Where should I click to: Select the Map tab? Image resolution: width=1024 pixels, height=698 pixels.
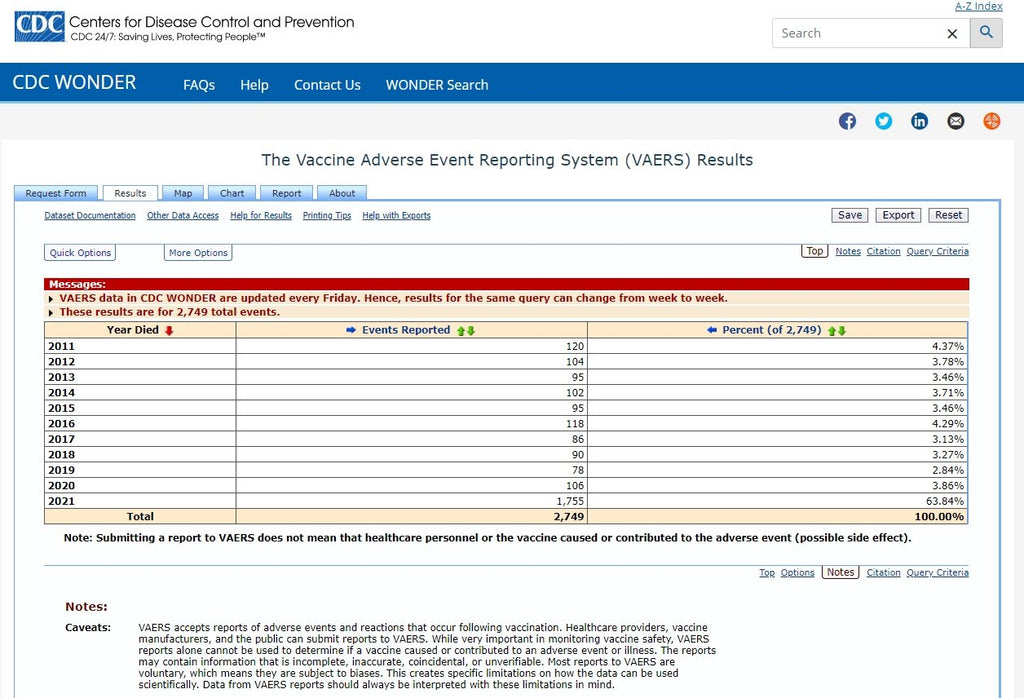183,193
